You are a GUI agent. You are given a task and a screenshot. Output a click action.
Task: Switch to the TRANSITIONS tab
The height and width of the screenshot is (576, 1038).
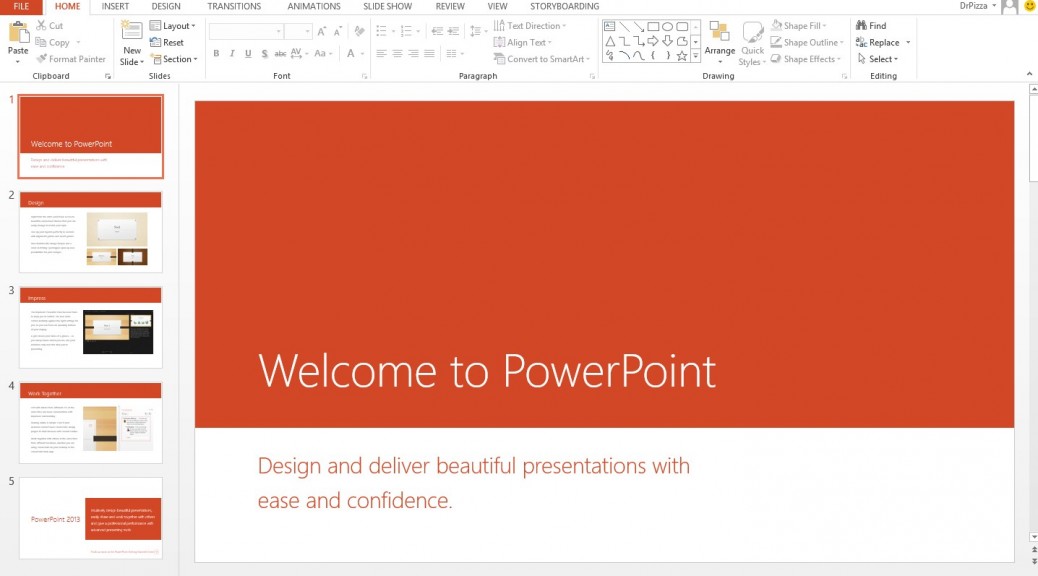pyautogui.click(x=234, y=7)
